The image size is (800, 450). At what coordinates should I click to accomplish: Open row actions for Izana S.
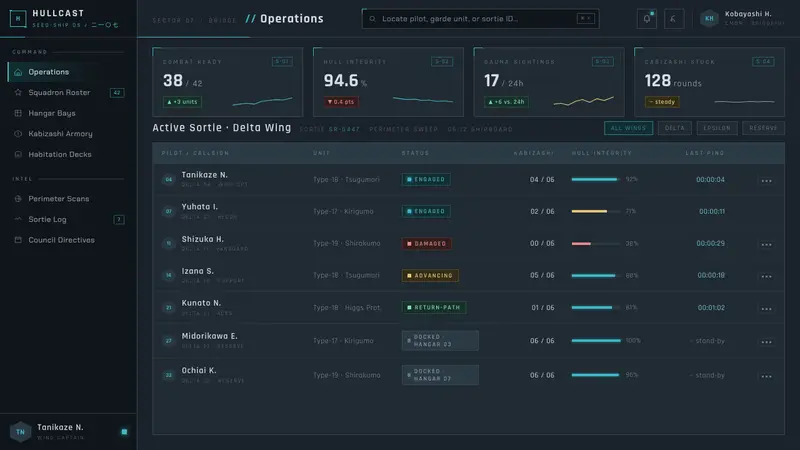(x=766, y=276)
